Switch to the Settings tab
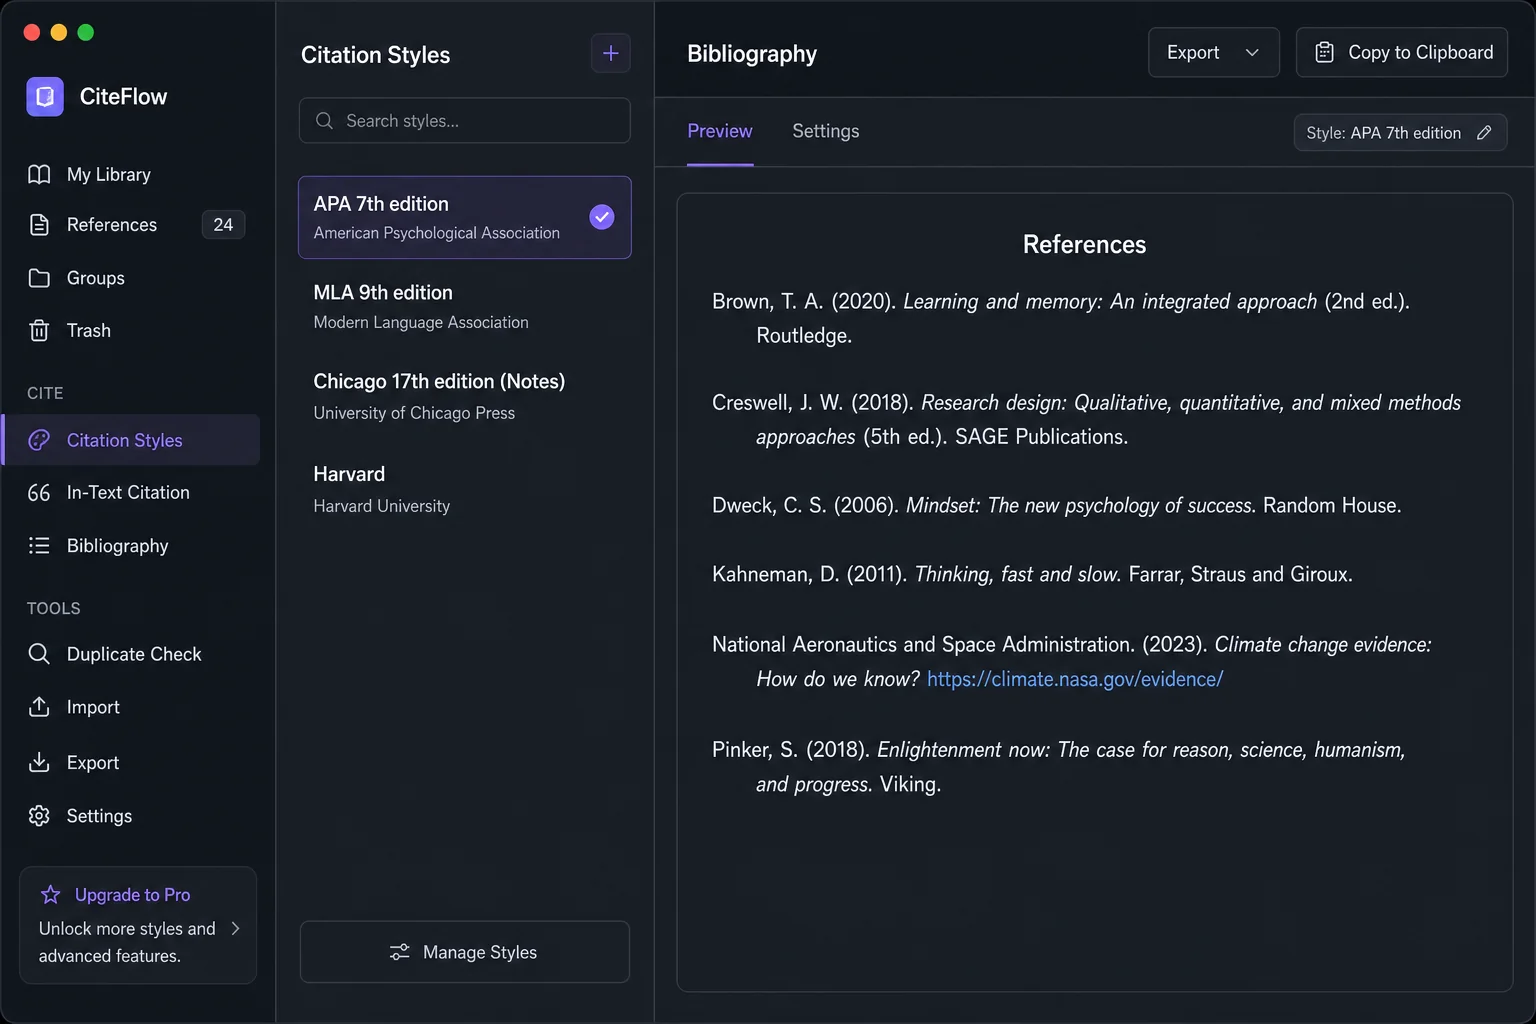Screen dimensions: 1536x1024 point(826,131)
